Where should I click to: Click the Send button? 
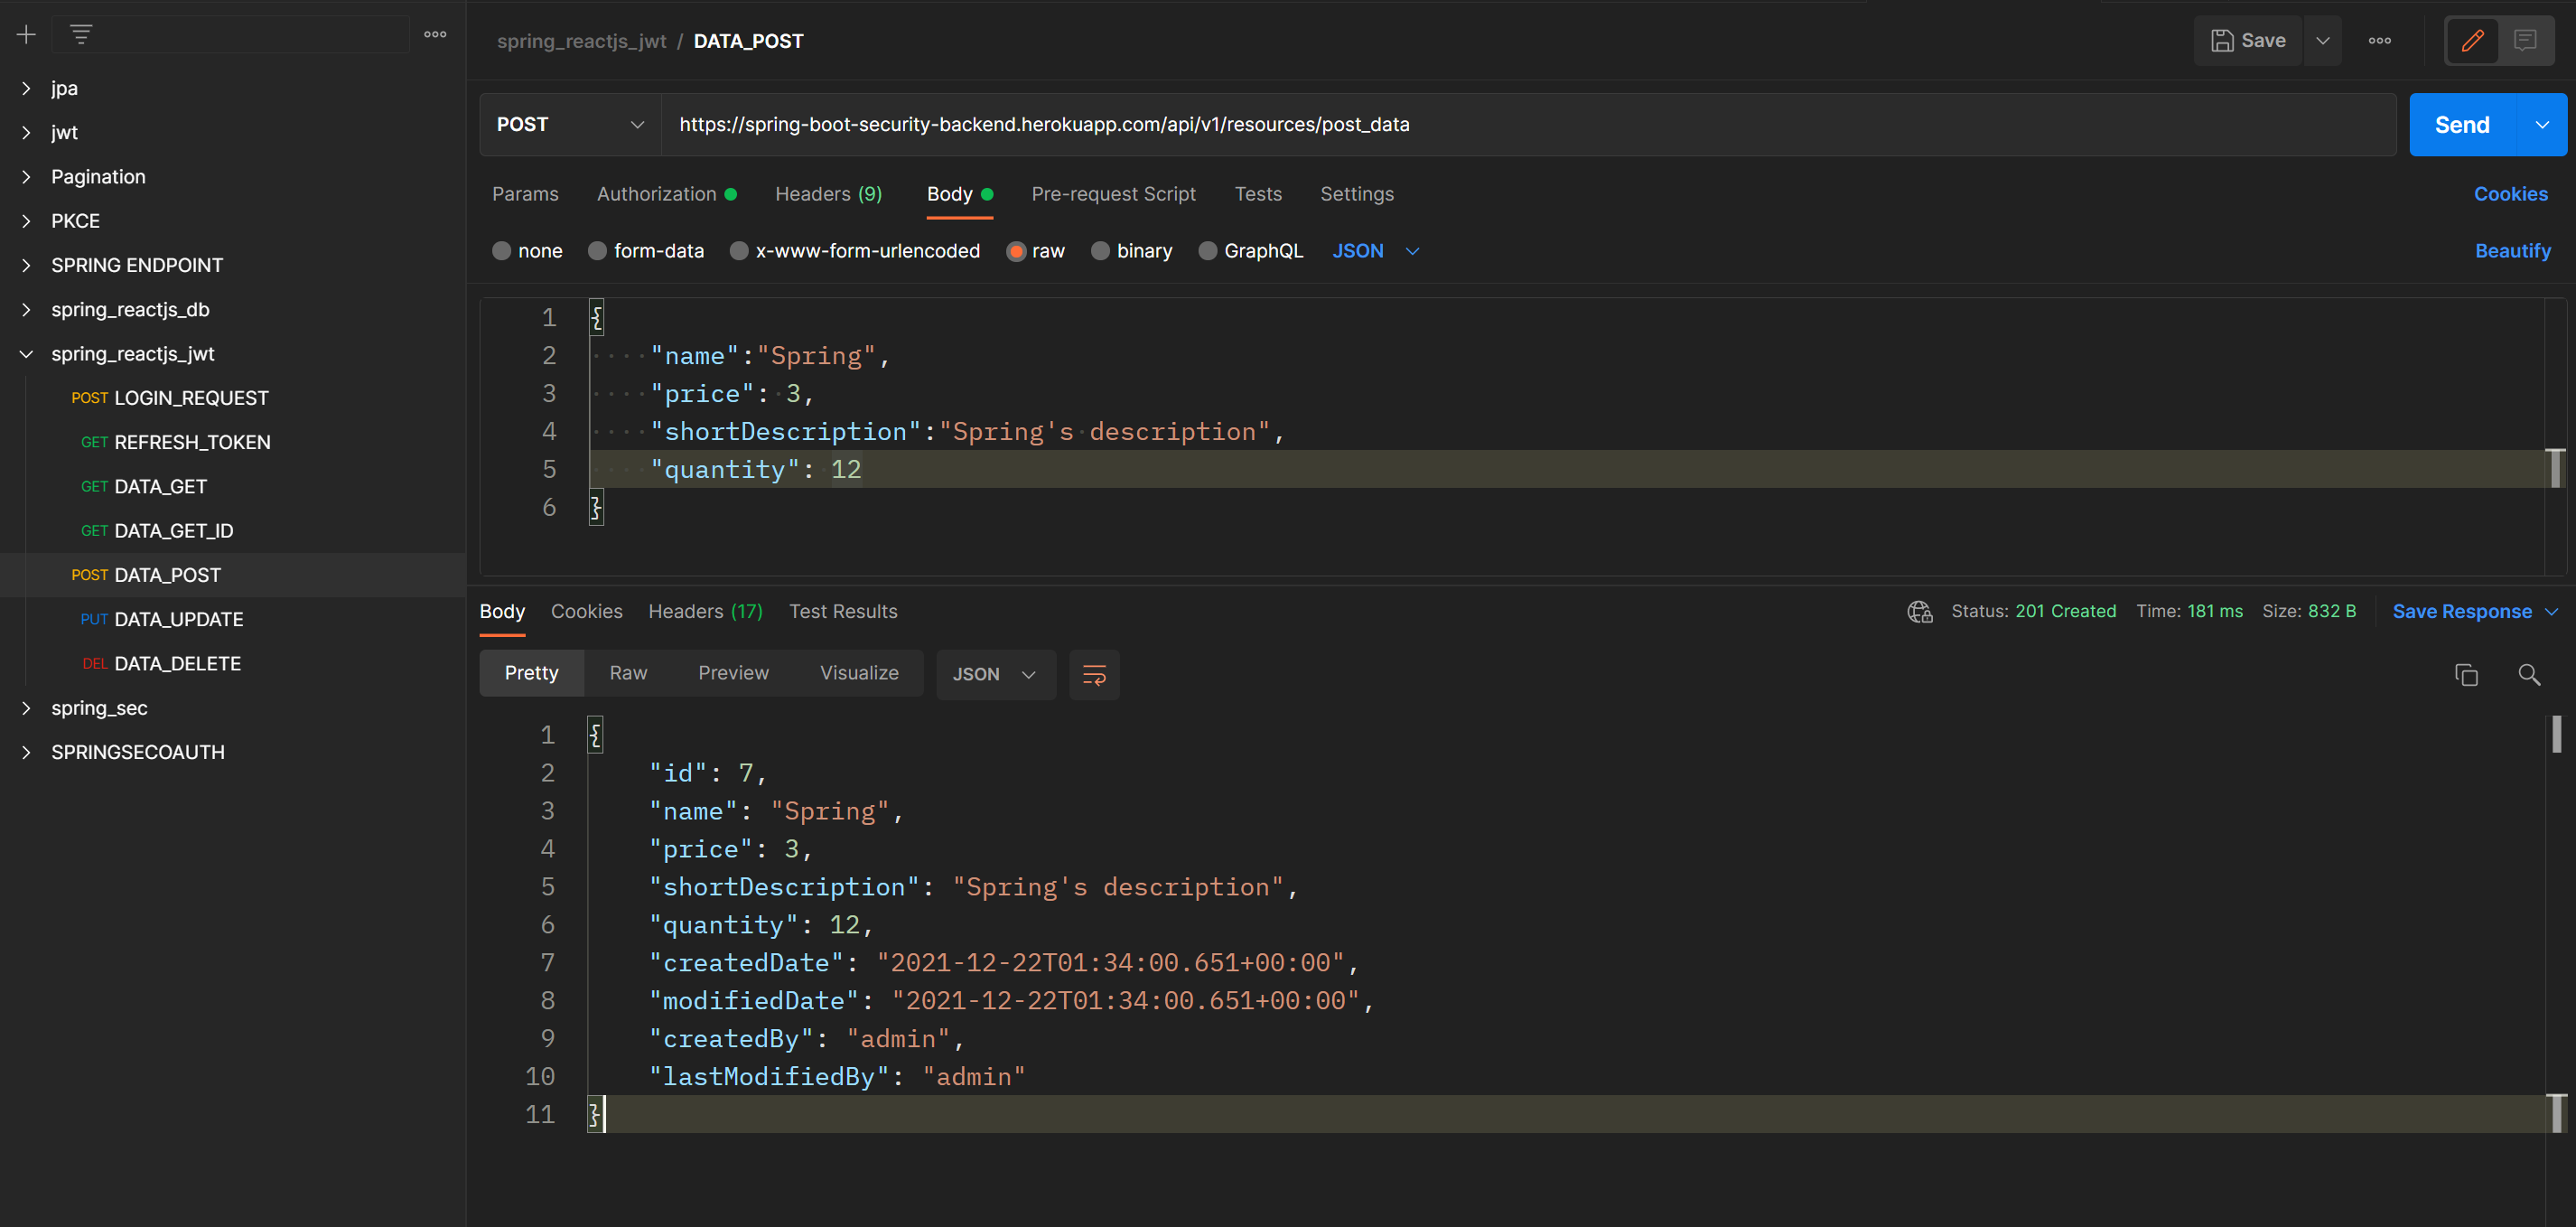[2462, 125]
